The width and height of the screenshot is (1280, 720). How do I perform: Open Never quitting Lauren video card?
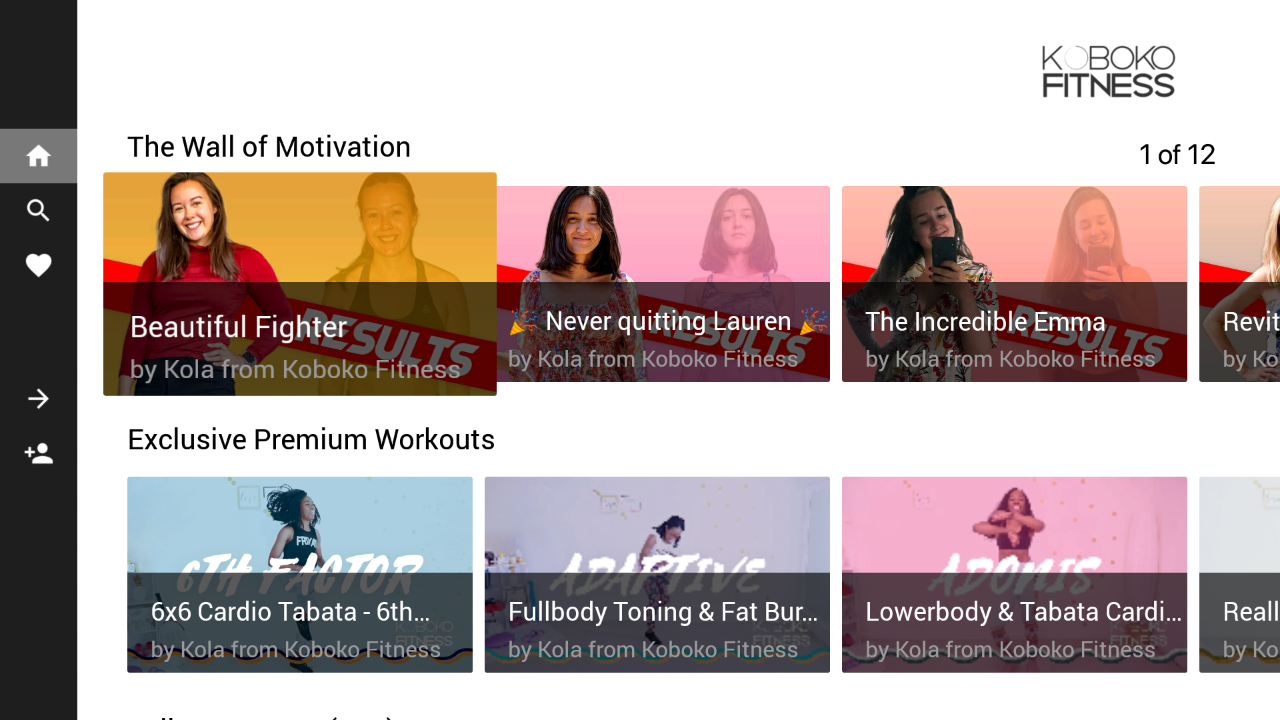pyautogui.click(x=663, y=284)
